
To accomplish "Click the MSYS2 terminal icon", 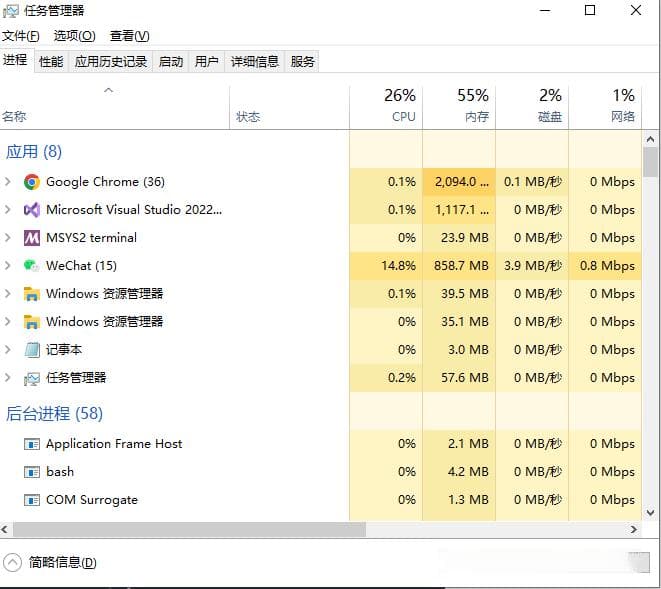I will (32, 238).
